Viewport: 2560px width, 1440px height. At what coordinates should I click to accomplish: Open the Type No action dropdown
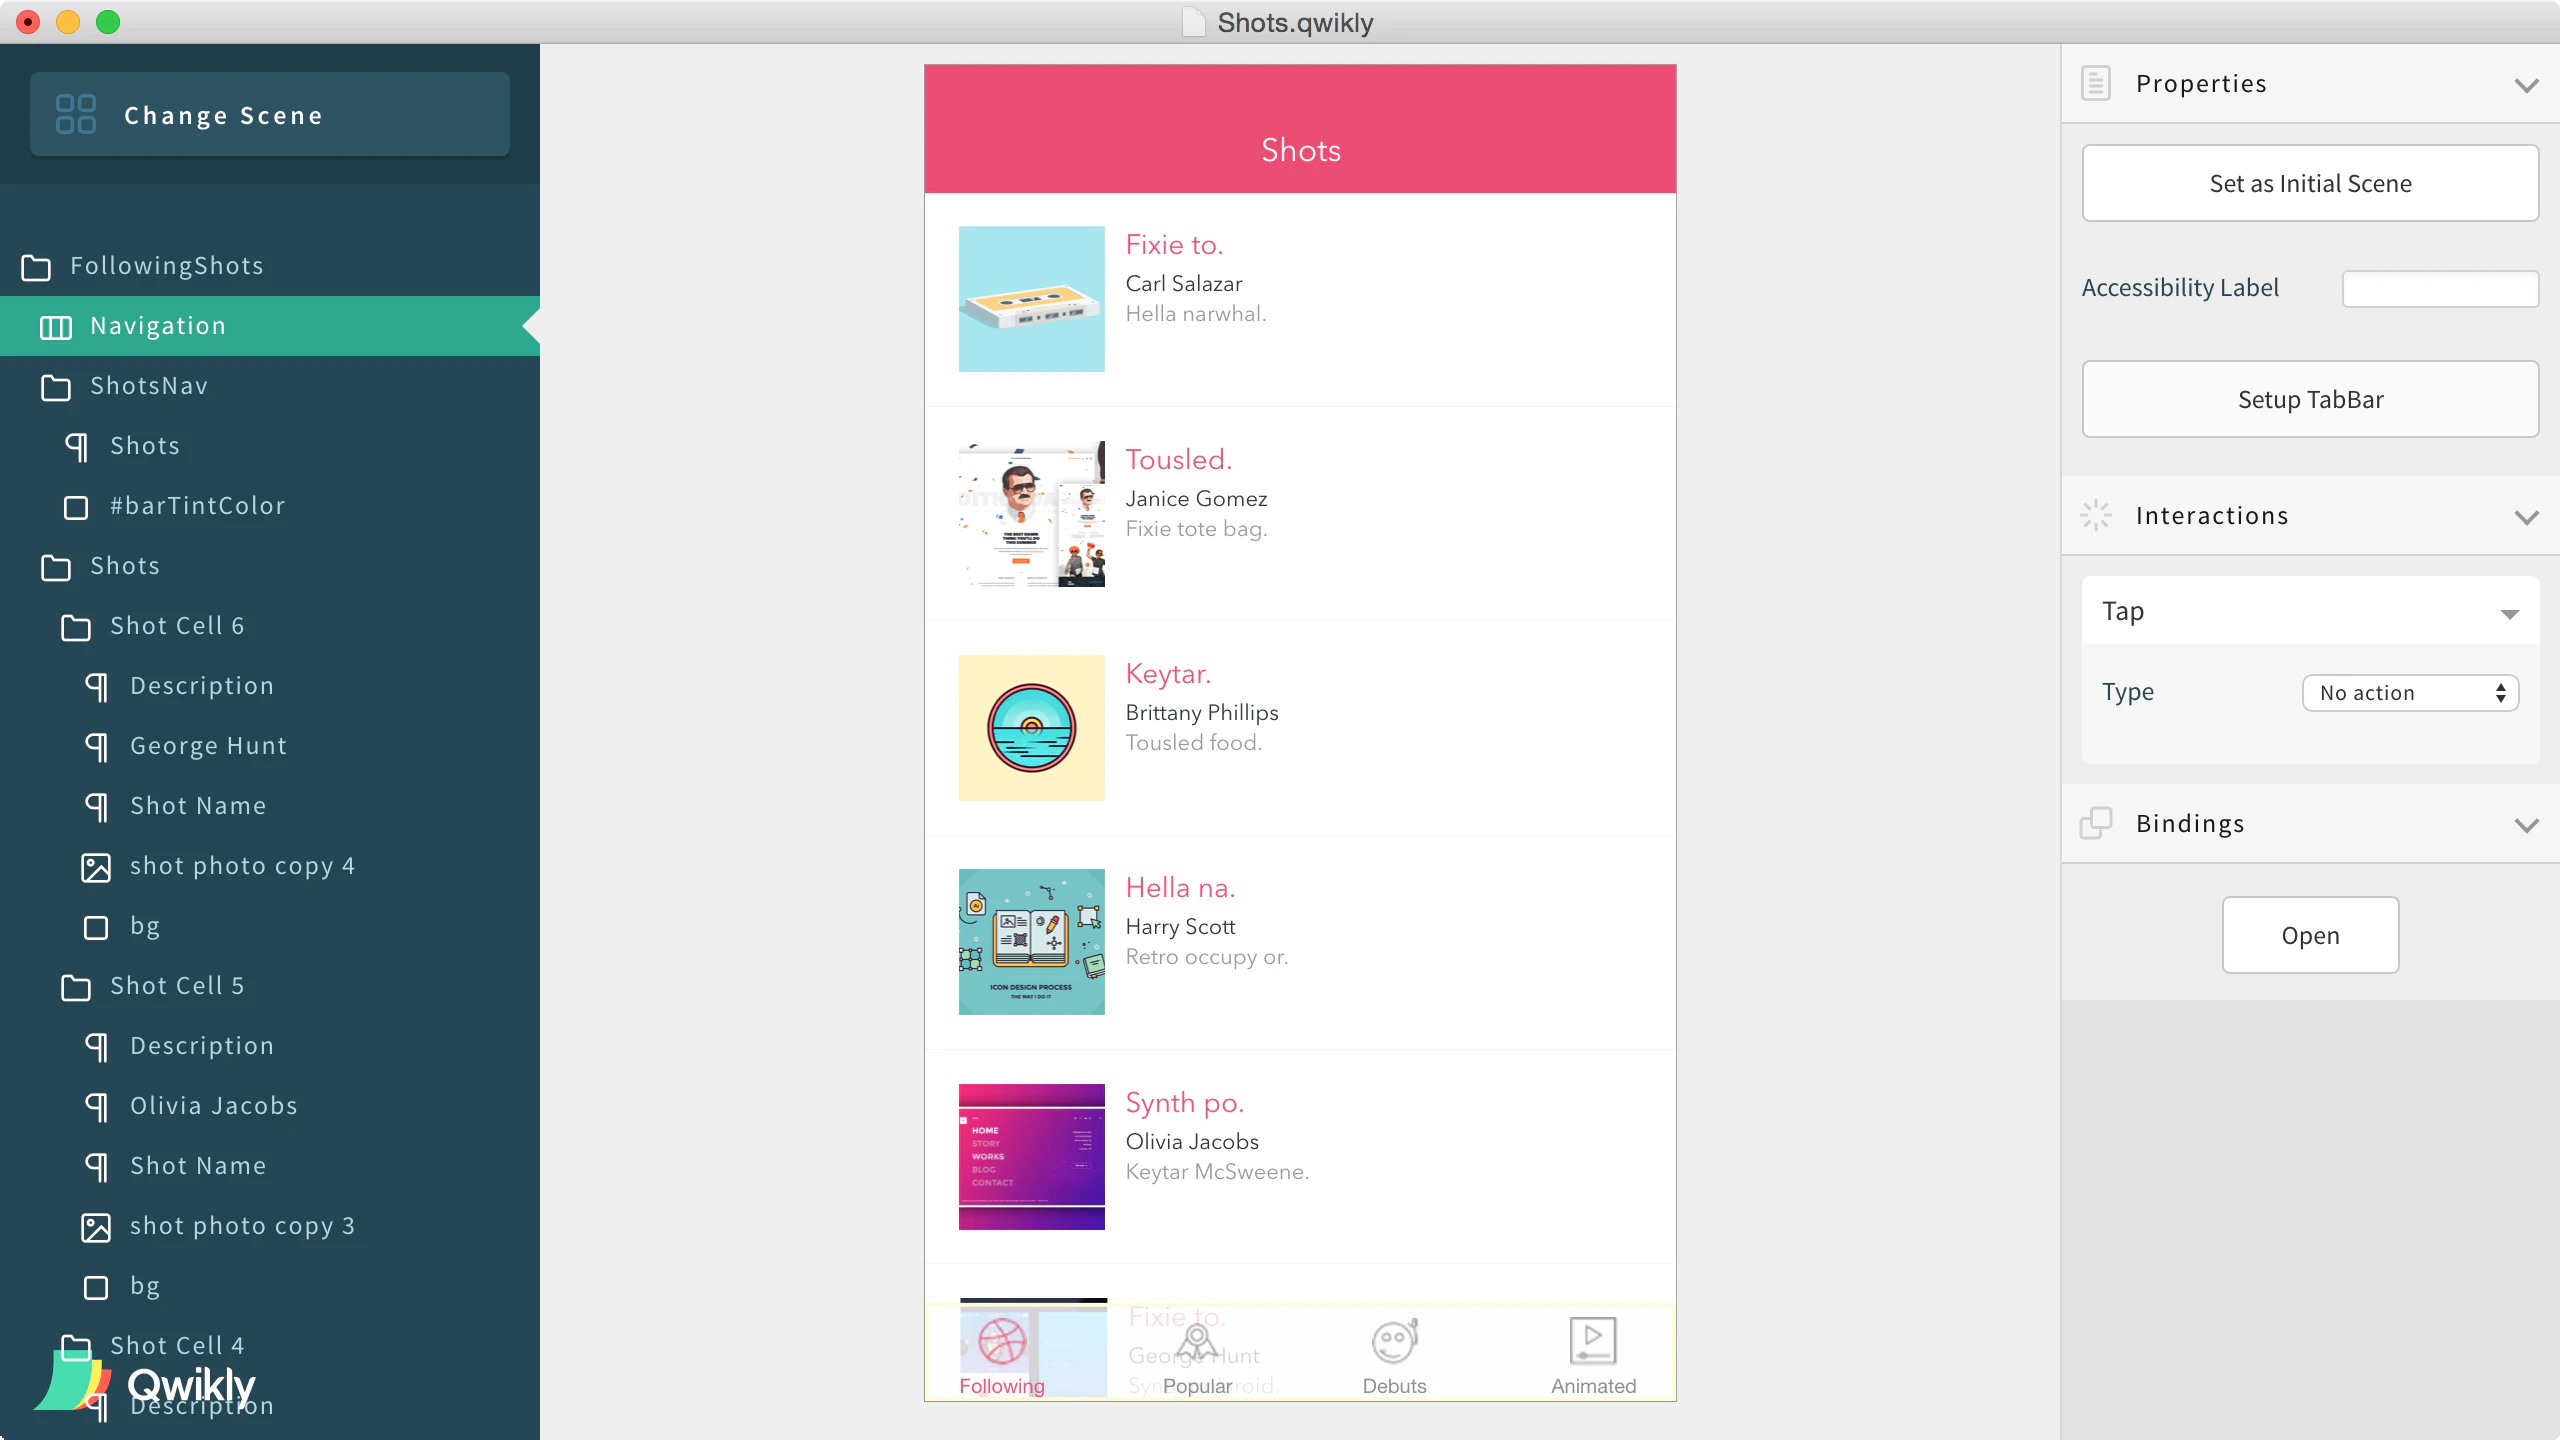2410,693
